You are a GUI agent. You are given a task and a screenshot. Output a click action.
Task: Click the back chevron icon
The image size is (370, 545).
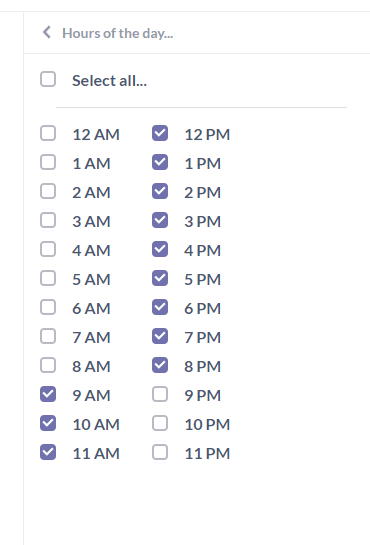[x=47, y=32]
